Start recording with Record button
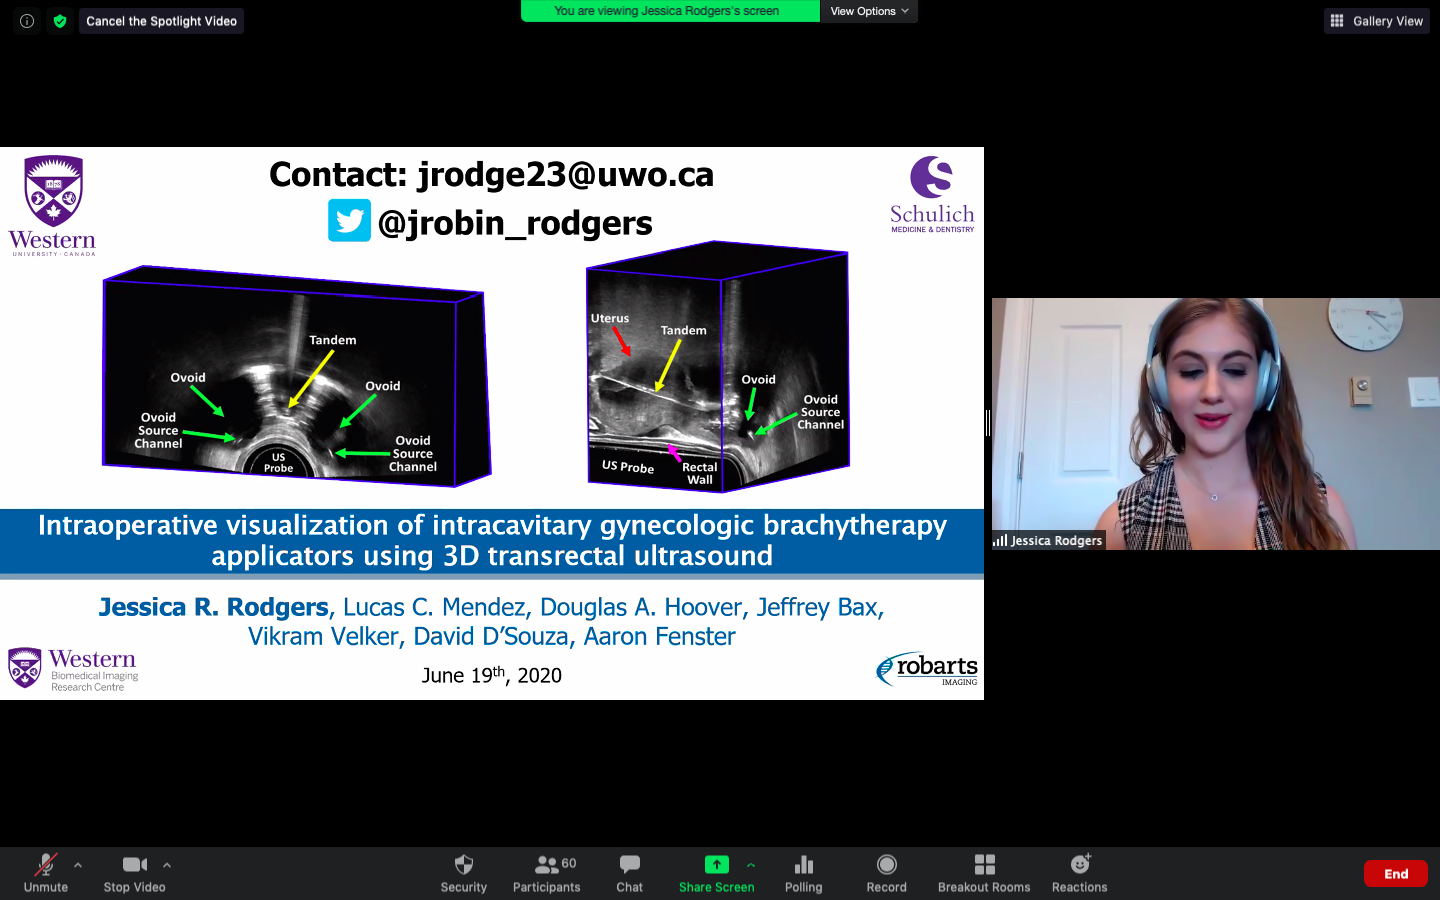 click(x=886, y=872)
